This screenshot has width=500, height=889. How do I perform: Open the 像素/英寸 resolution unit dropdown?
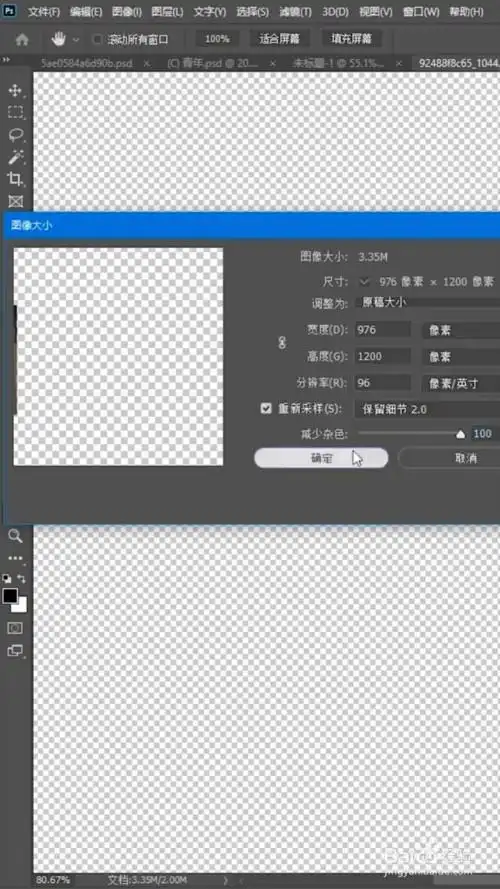[461, 383]
